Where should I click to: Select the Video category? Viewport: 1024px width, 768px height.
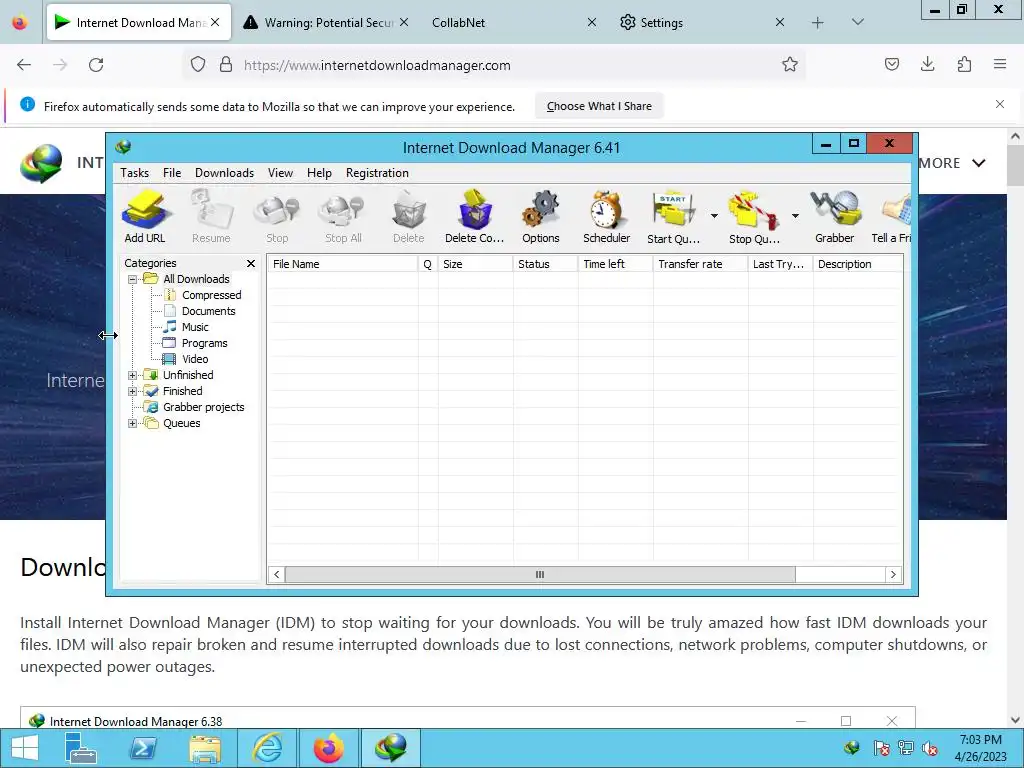195,359
